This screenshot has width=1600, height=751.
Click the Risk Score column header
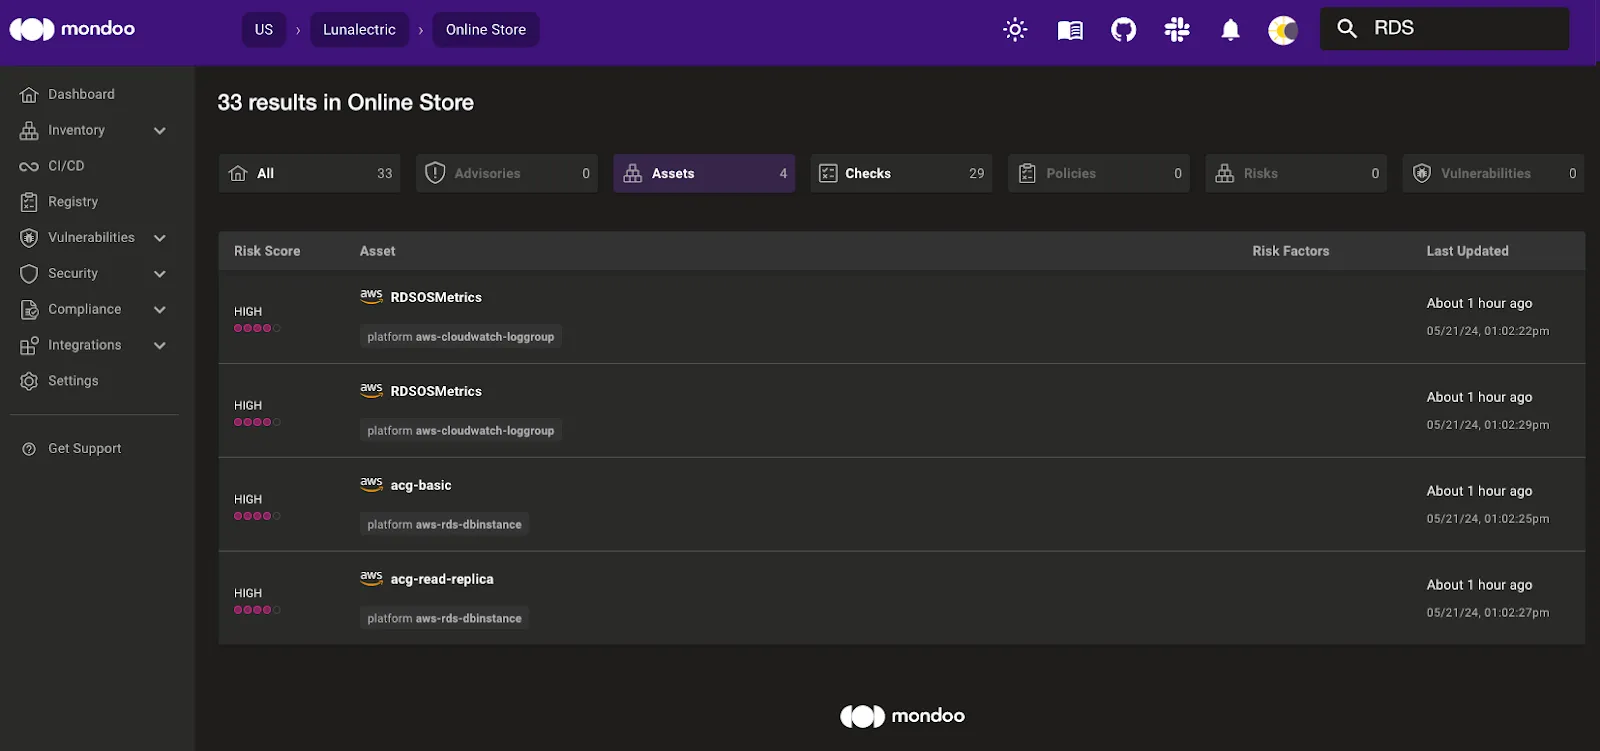[x=267, y=251]
